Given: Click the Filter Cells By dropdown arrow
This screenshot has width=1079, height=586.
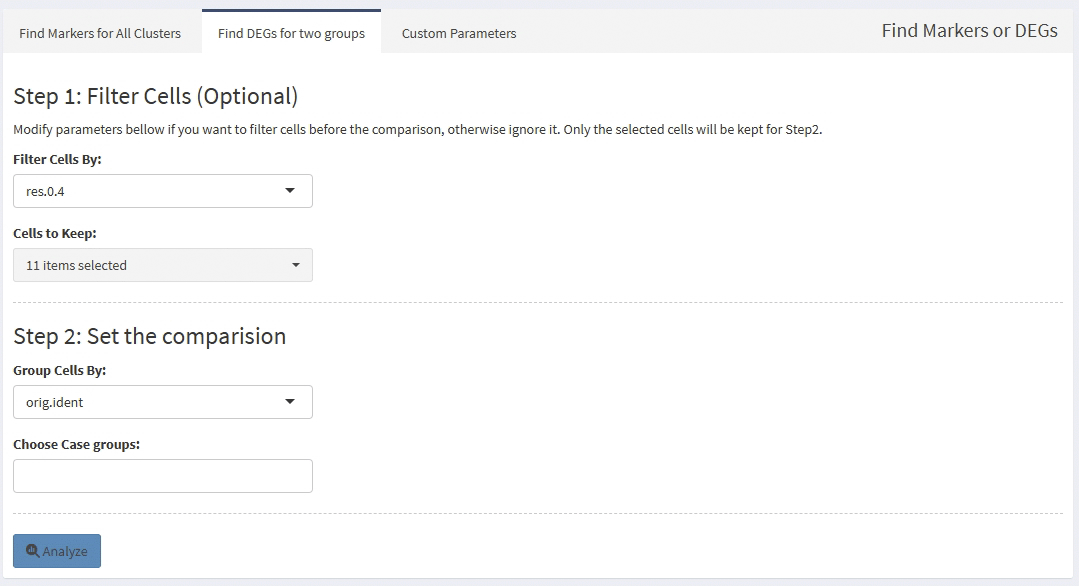Looking at the screenshot, I should (x=290, y=191).
